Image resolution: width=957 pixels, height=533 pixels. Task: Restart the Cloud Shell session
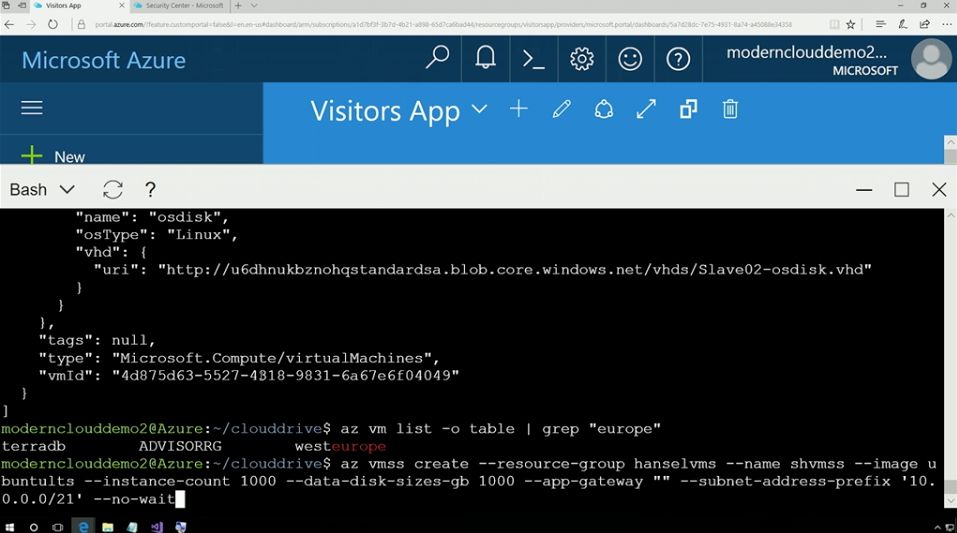(113, 189)
